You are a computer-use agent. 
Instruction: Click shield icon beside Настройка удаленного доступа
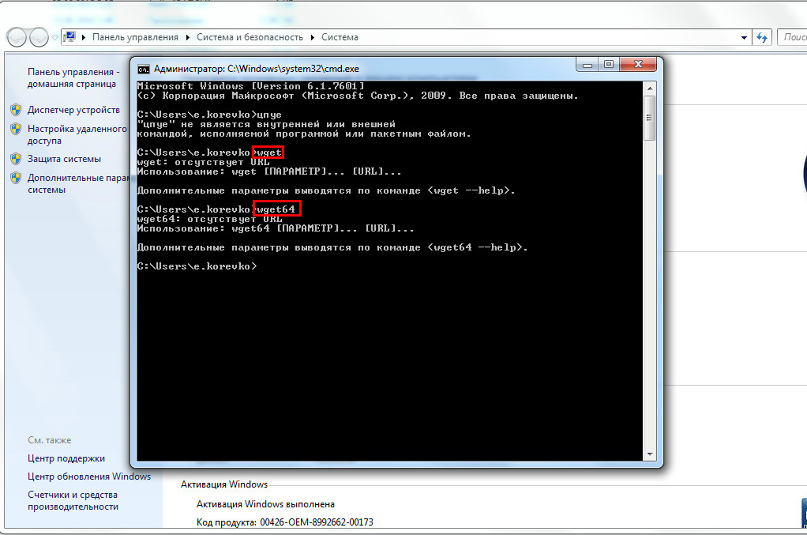(x=16, y=129)
